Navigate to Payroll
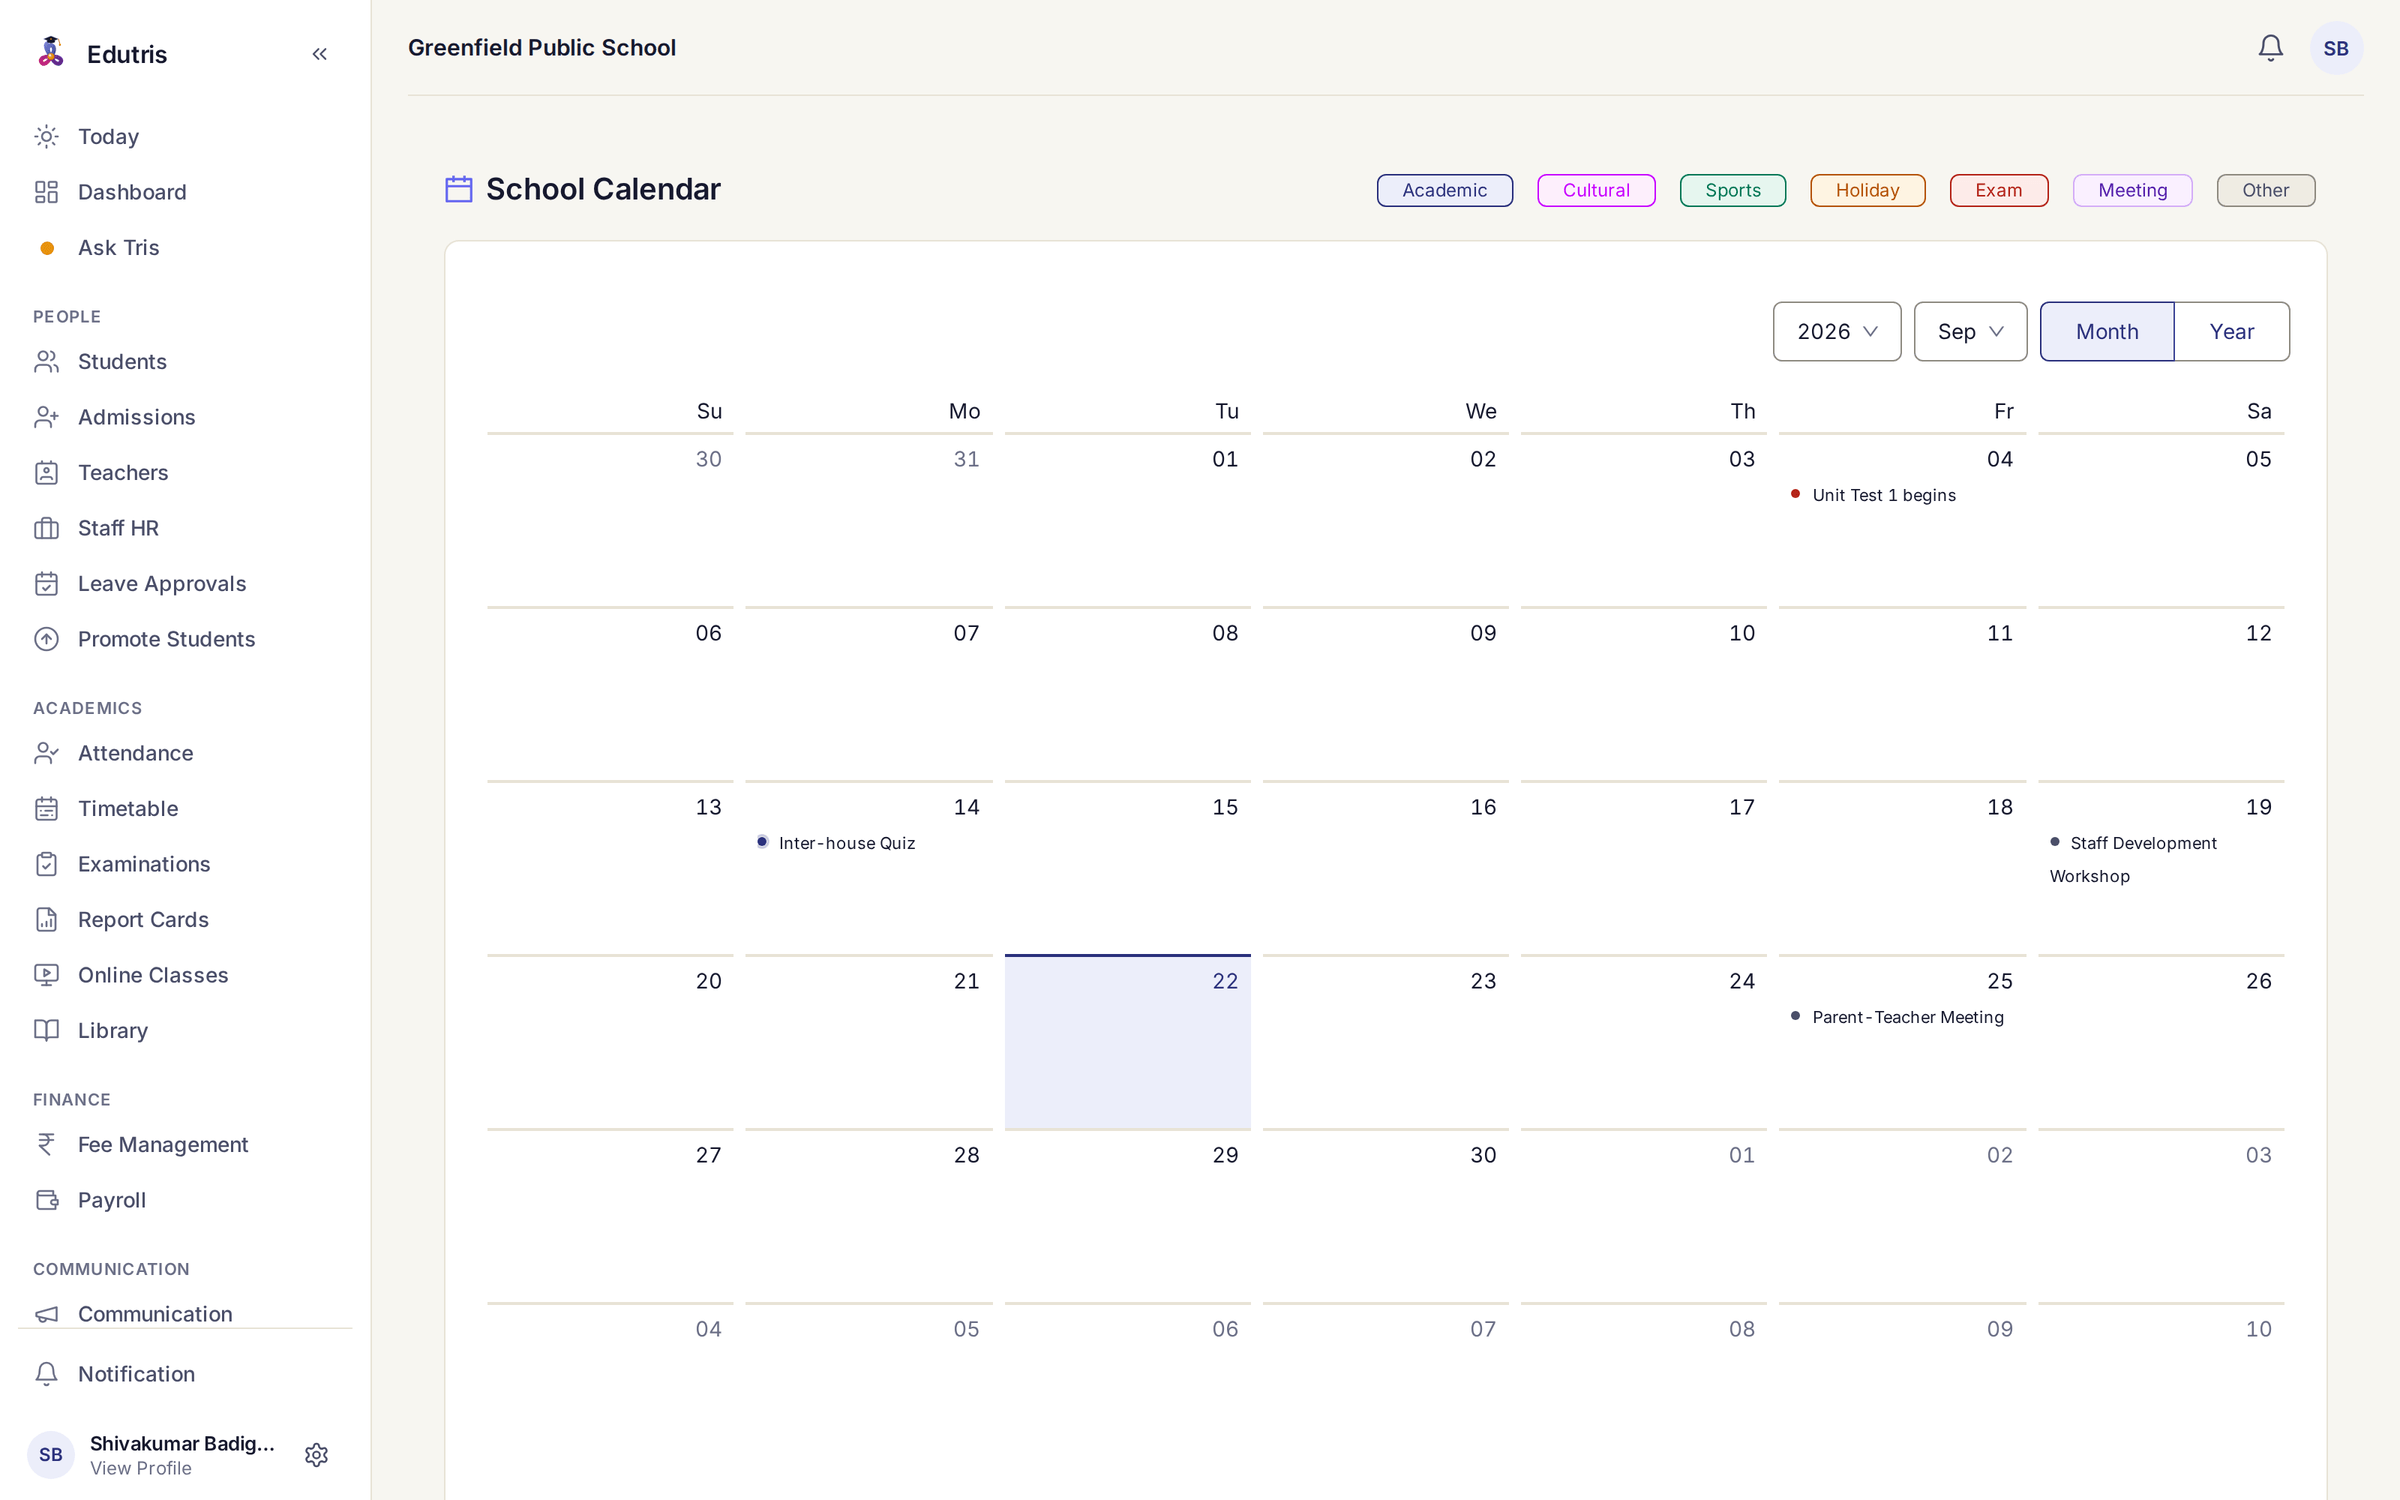The width and height of the screenshot is (2400, 1500). coord(111,1200)
